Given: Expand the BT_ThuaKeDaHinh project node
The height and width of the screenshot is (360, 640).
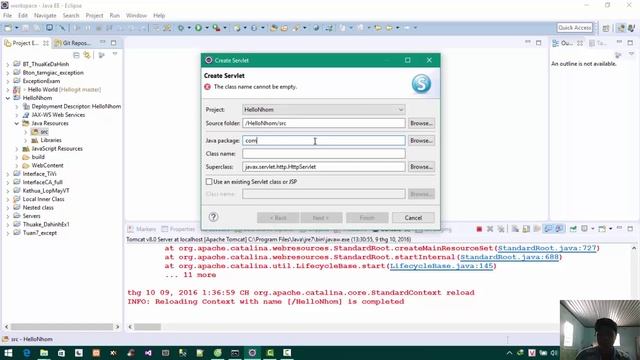Looking at the screenshot, I should point(8,64).
